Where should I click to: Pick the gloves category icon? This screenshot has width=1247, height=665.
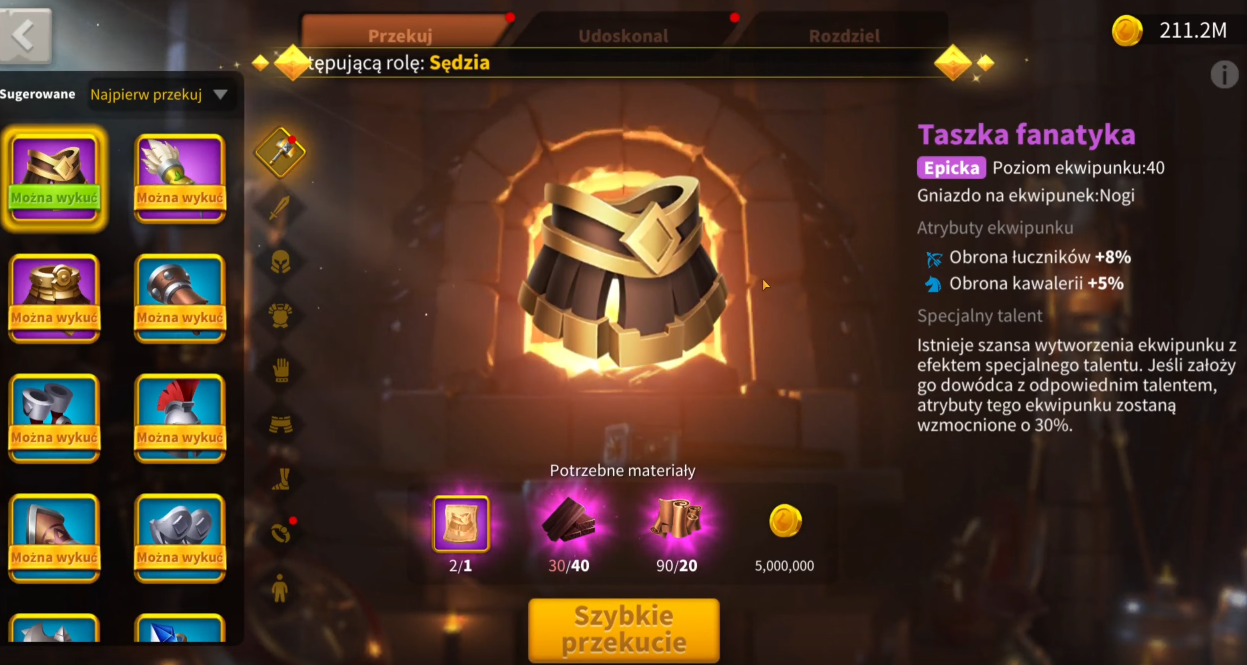point(280,370)
